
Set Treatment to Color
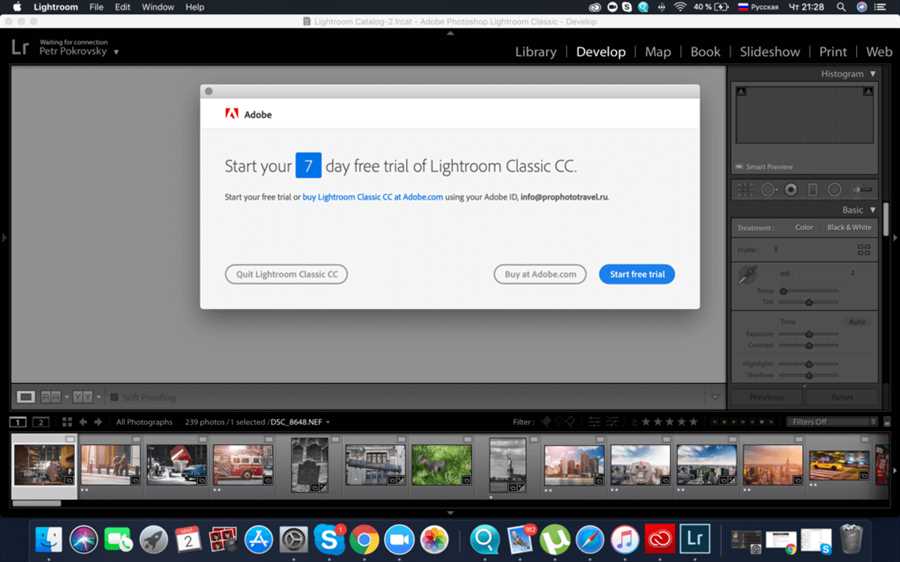(x=804, y=227)
